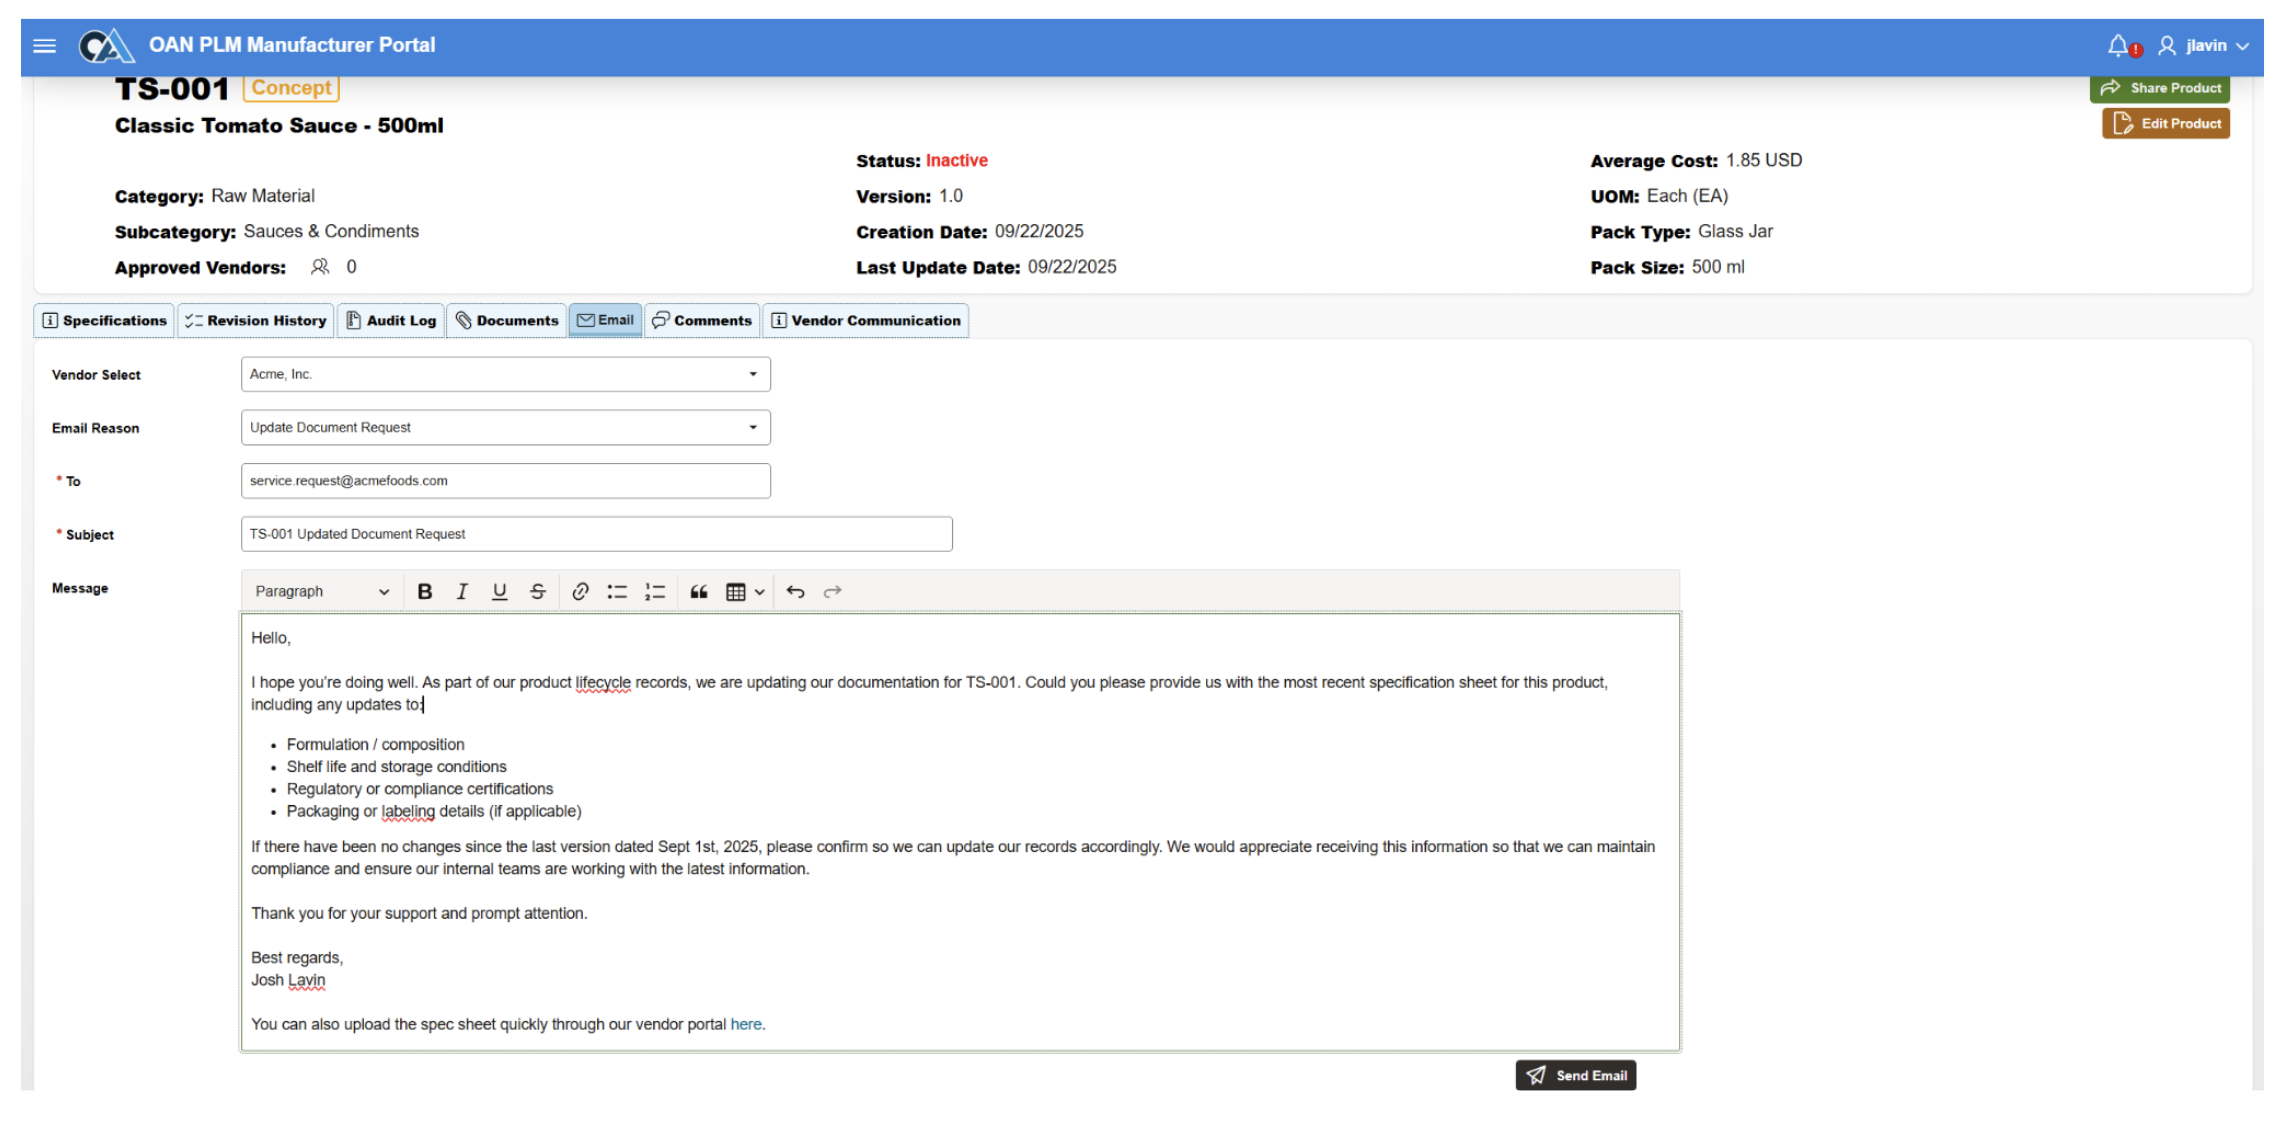
Task: Expand the Vendor Select dropdown
Action: (x=753, y=374)
